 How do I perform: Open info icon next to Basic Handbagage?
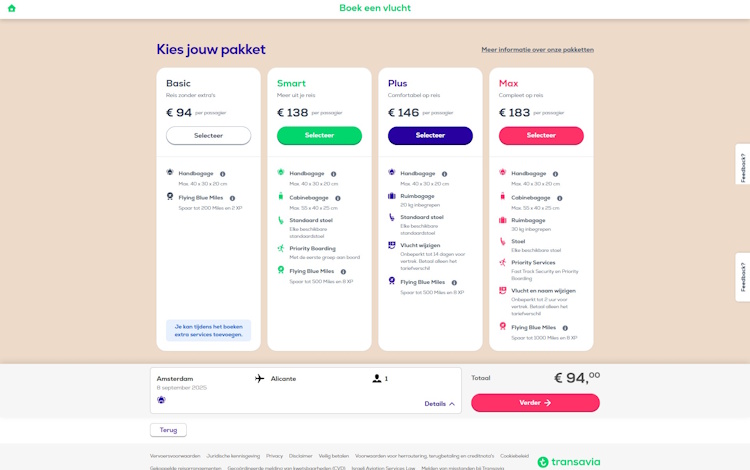click(222, 174)
